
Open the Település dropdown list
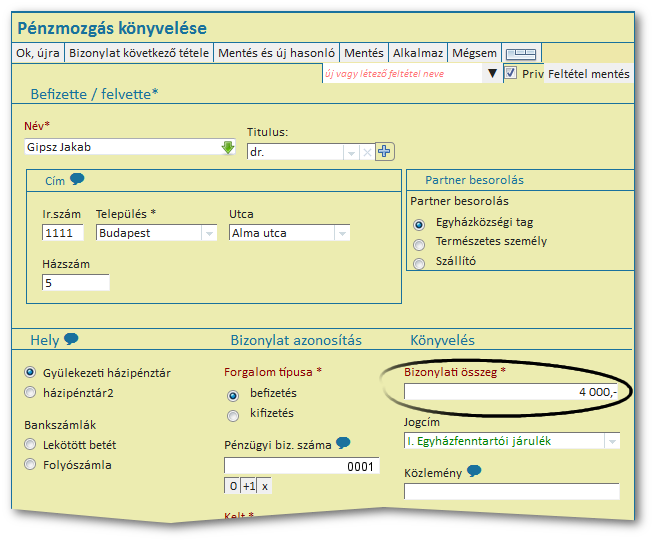tap(209, 233)
